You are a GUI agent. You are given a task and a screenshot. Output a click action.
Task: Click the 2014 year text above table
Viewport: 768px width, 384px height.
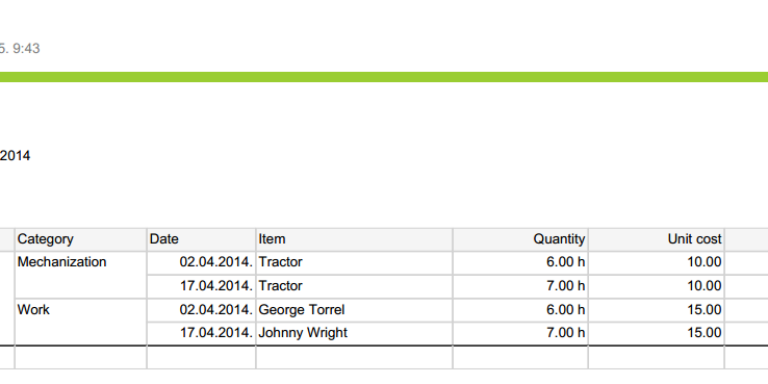(x=15, y=156)
